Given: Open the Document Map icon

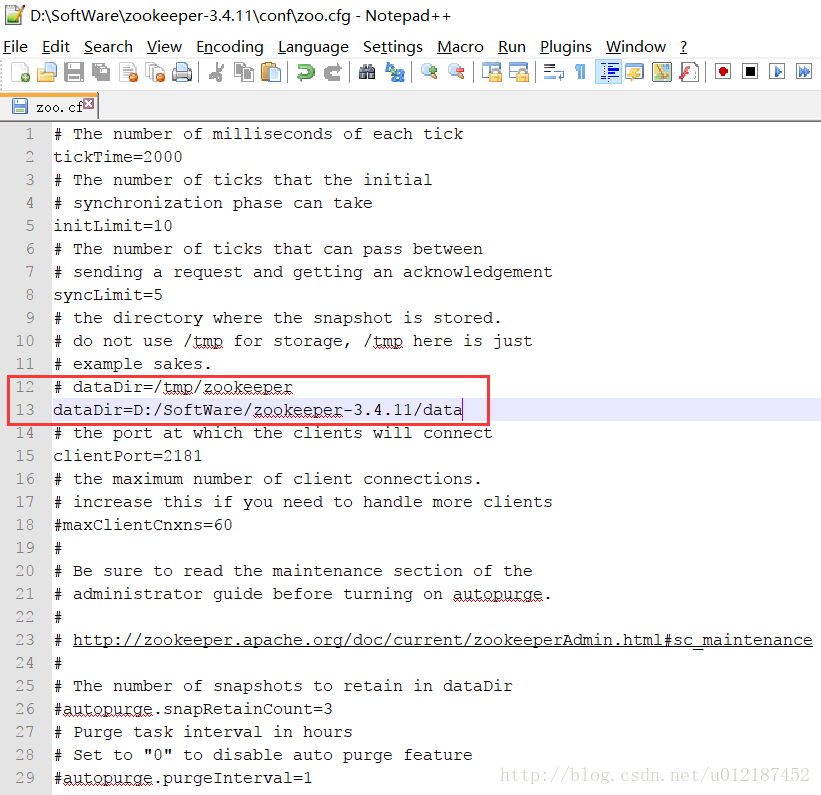Looking at the screenshot, I should [662, 72].
